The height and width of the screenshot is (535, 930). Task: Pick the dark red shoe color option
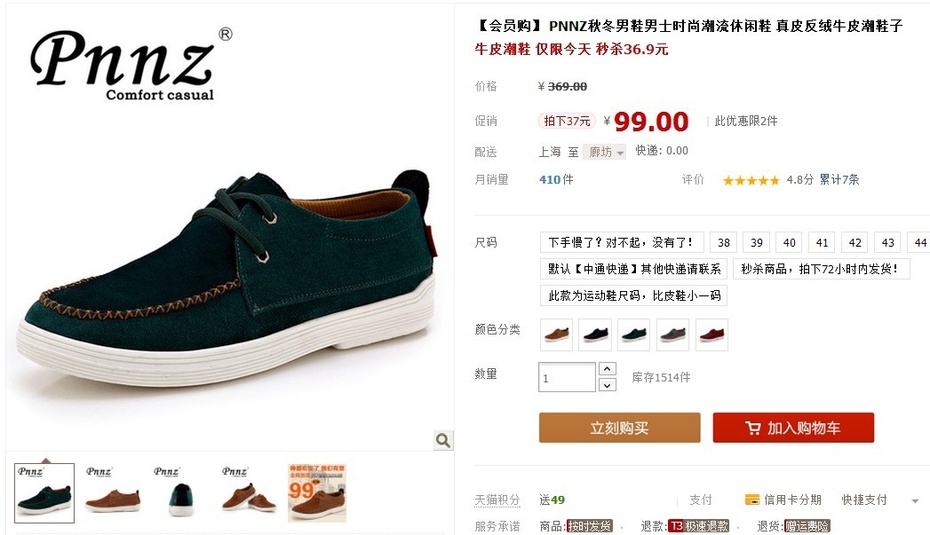[x=711, y=335]
